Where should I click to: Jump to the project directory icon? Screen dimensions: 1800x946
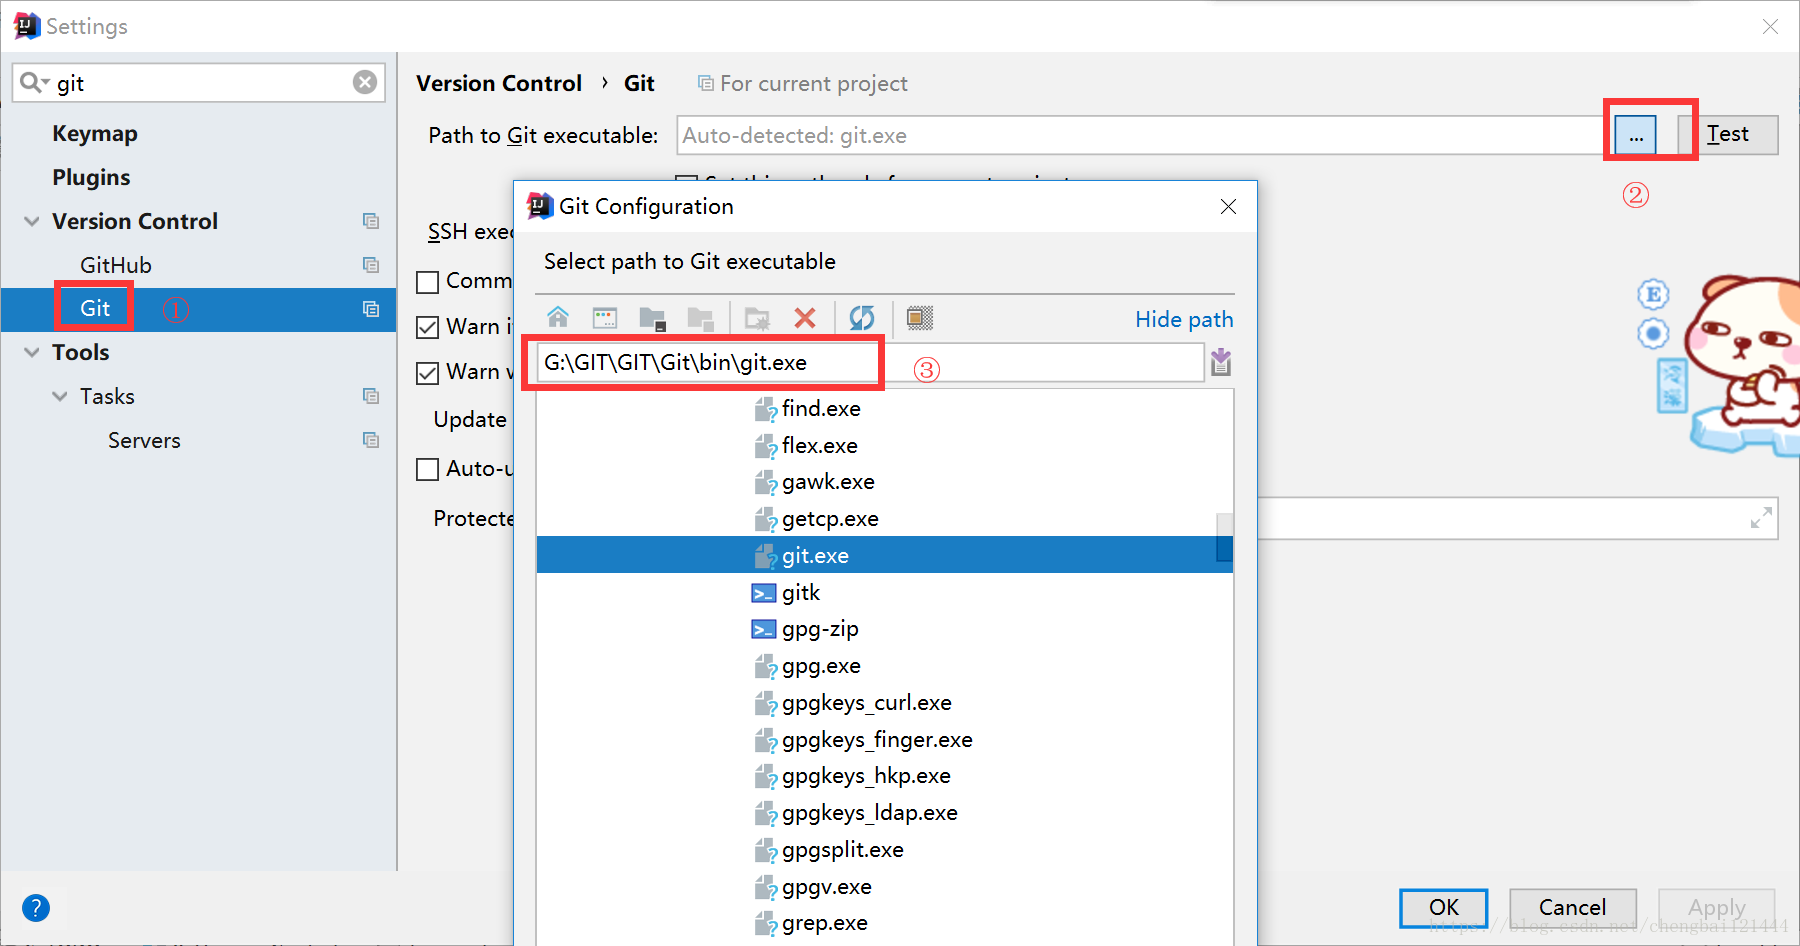tap(653, 318)
